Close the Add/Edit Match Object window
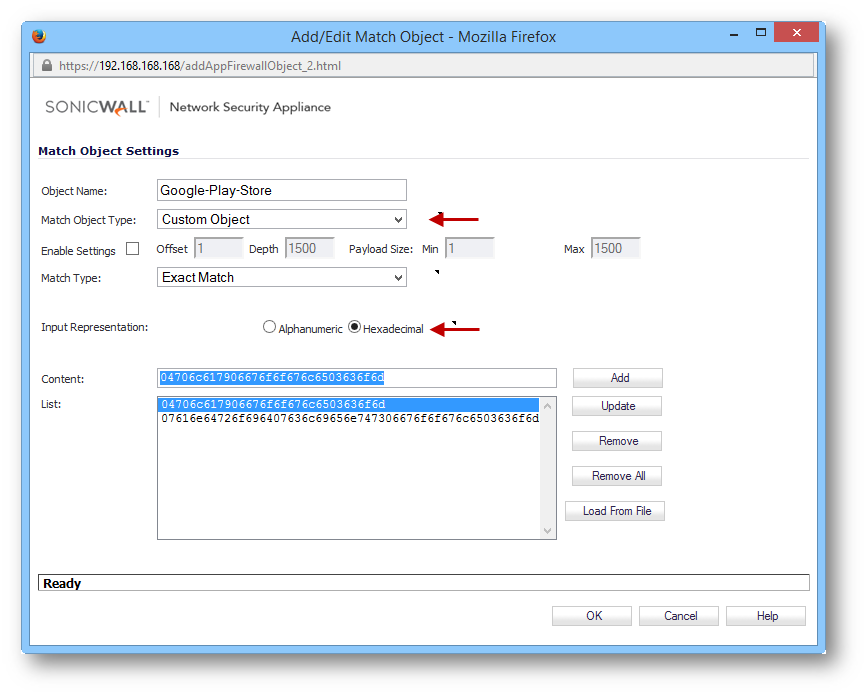 tap(797, 33)
